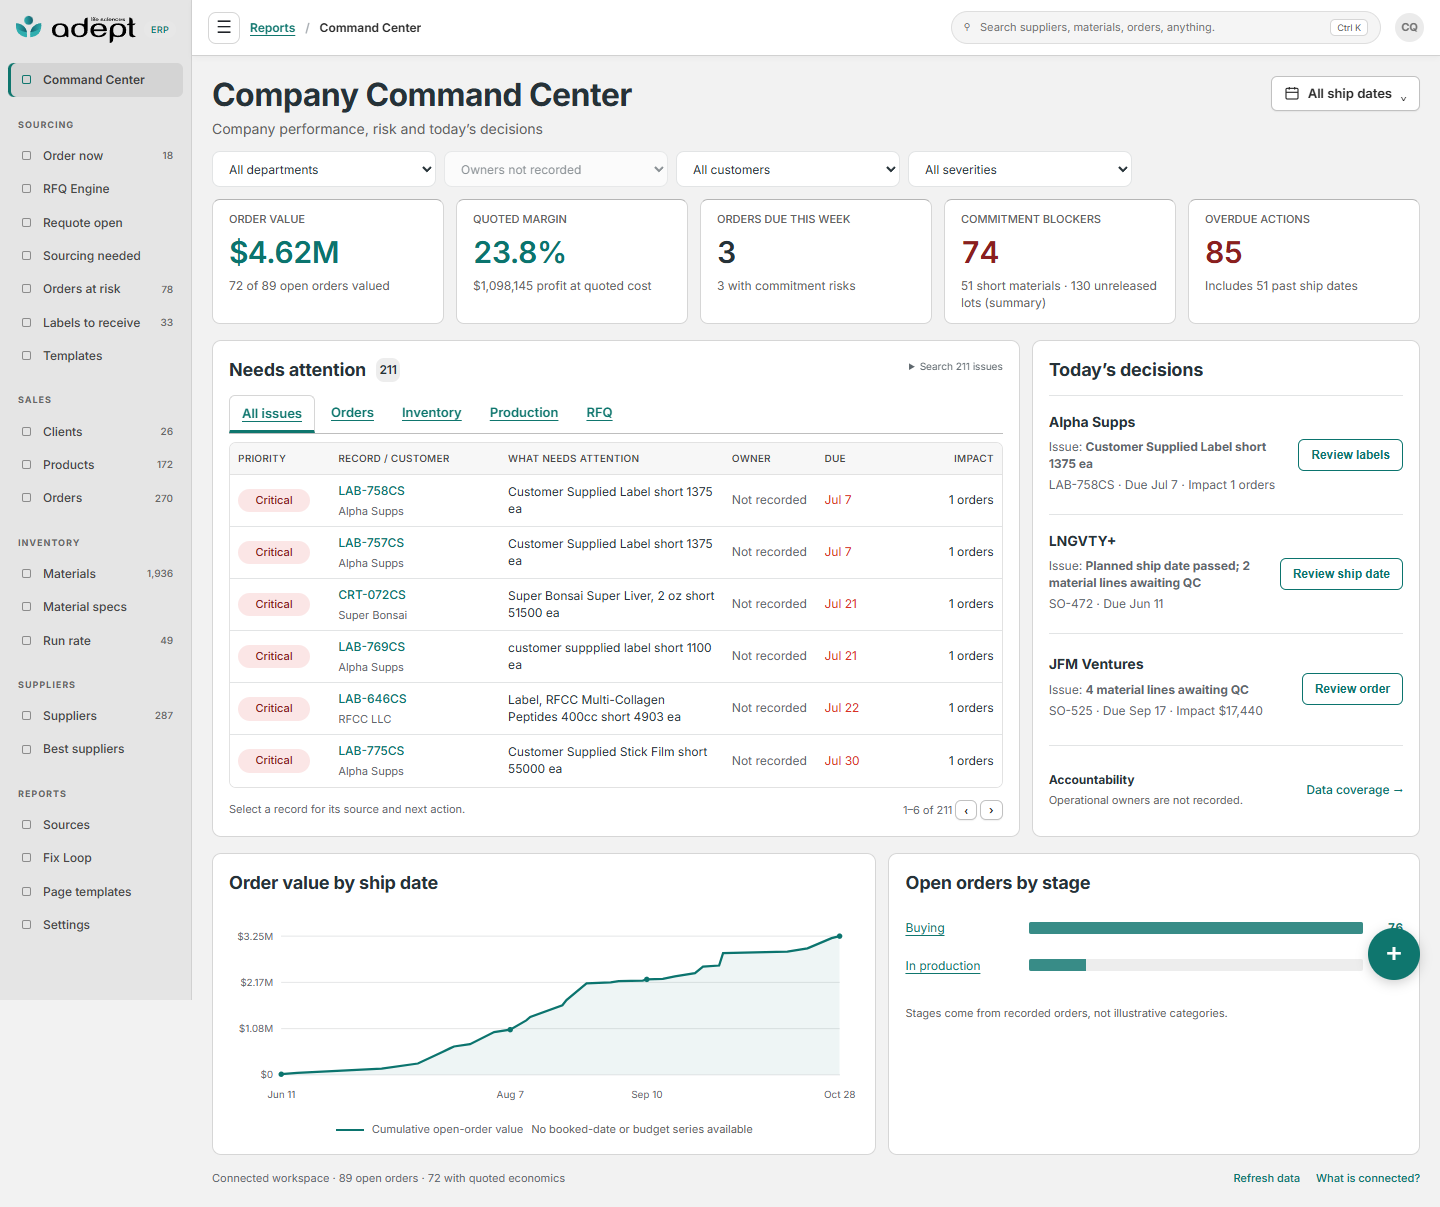Click the Order now sidebar icon

[x=27, y=156]
